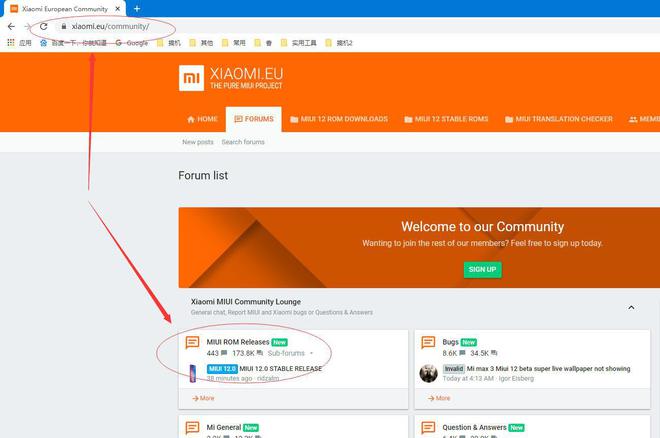Open MIUI 12.0 STABLE RELEASE thread
The width and height of the screenshot is (660, 438).
280,368
